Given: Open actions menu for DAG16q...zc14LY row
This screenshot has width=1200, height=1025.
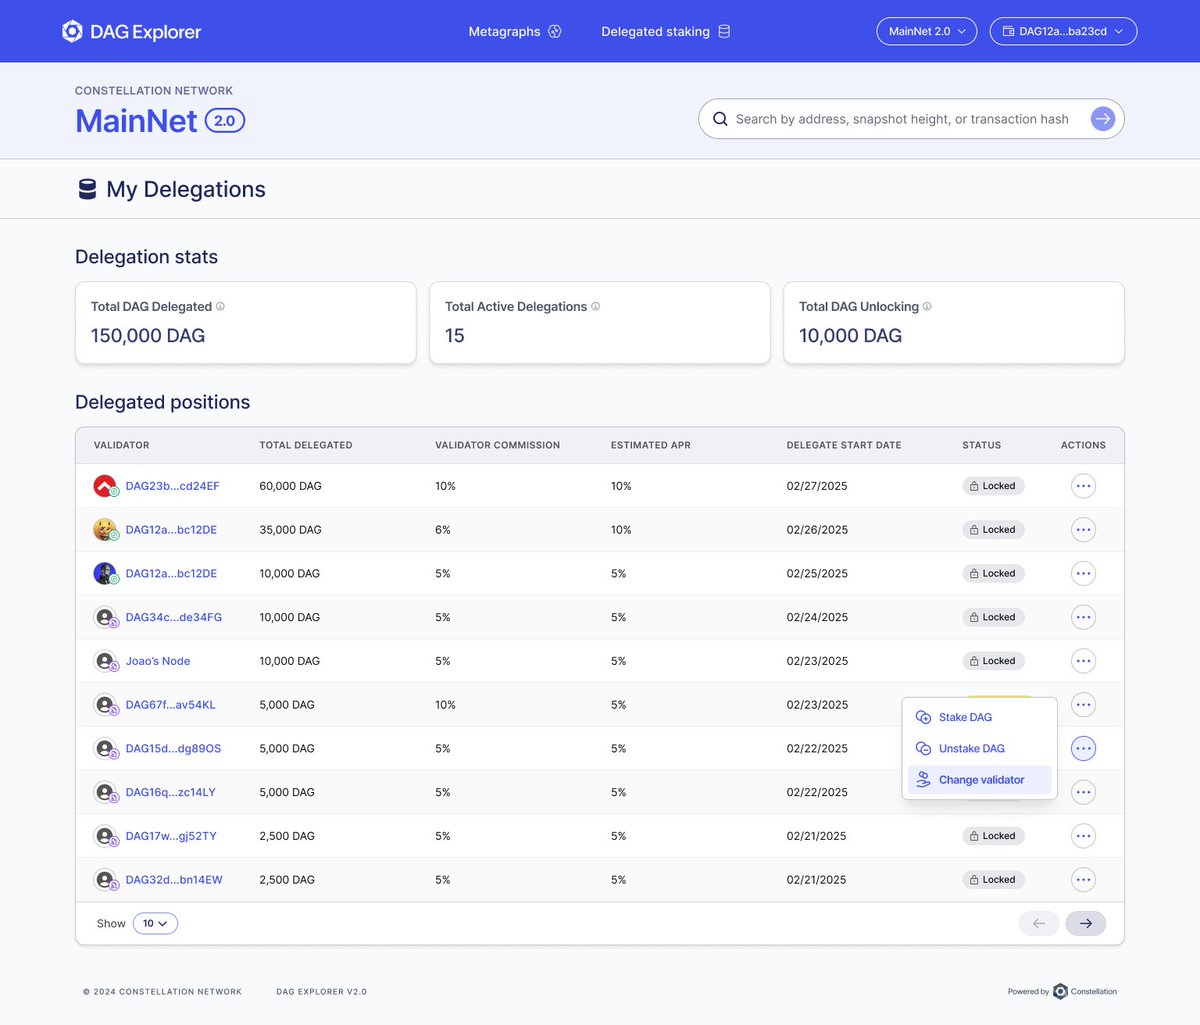Looking at the screenshot, I should pos(1083,792).
